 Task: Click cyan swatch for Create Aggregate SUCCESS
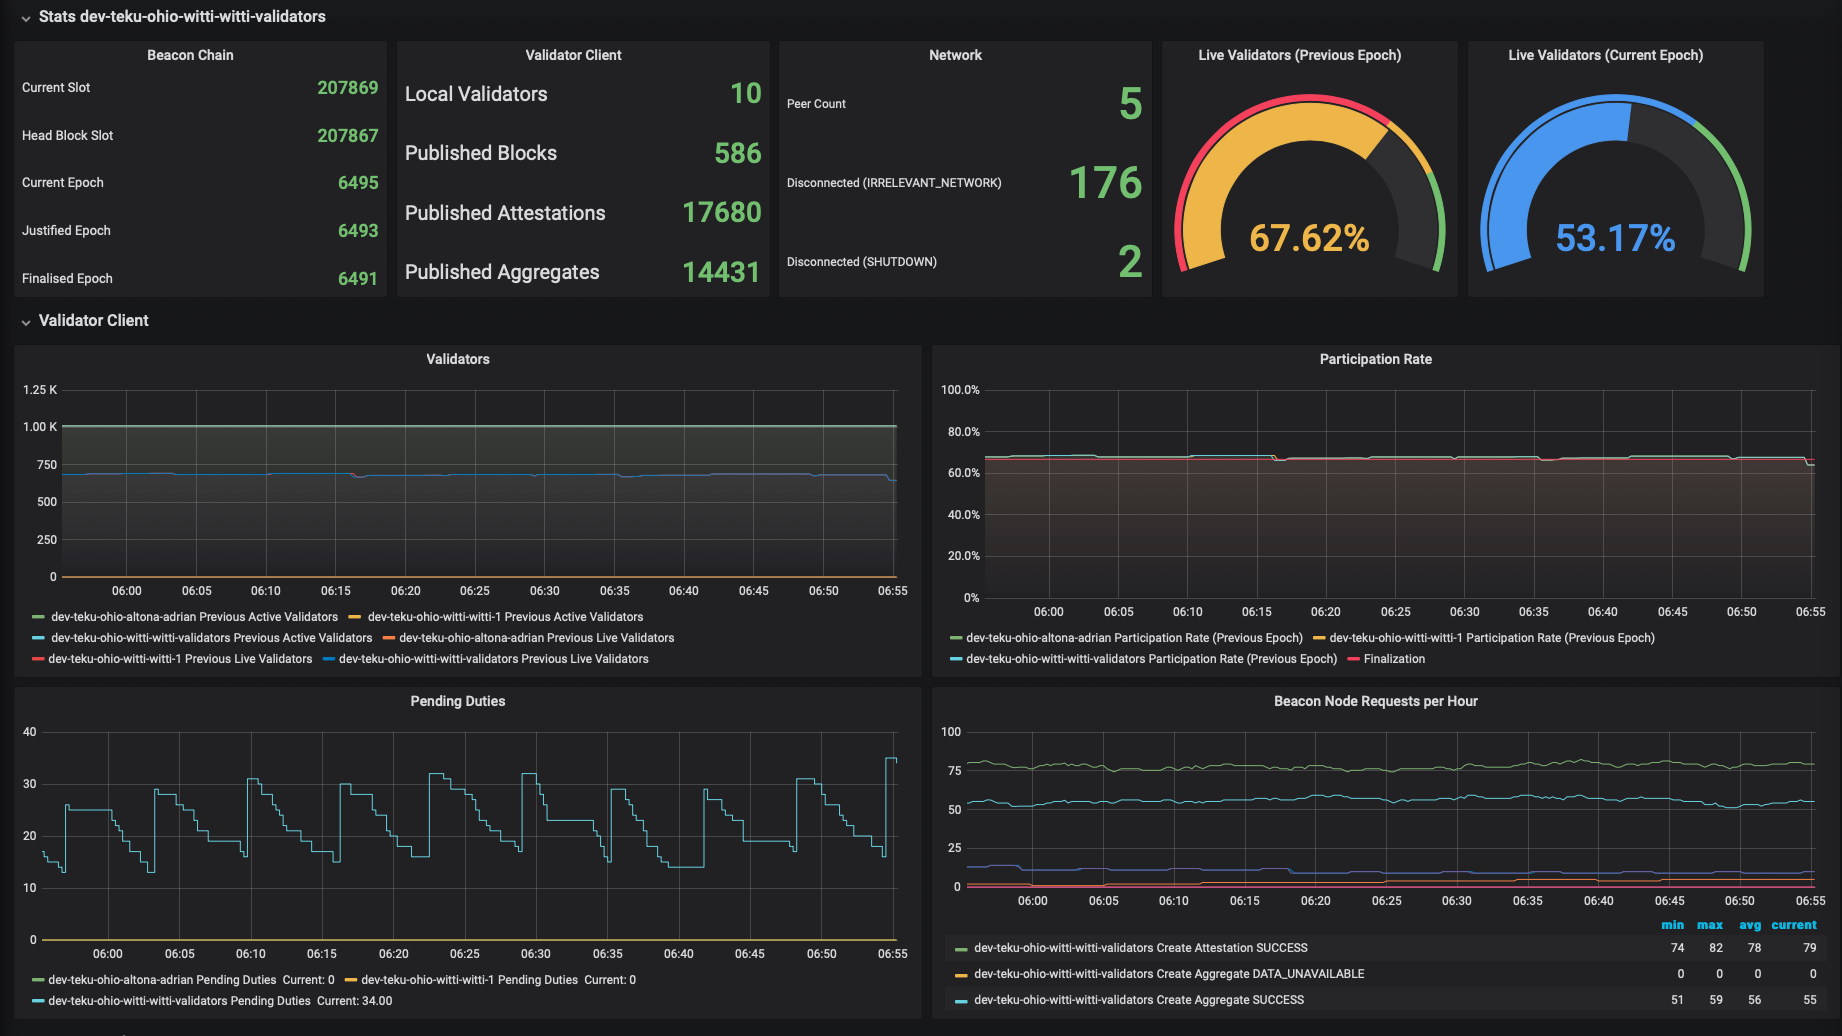click(x=961, y=1001)
